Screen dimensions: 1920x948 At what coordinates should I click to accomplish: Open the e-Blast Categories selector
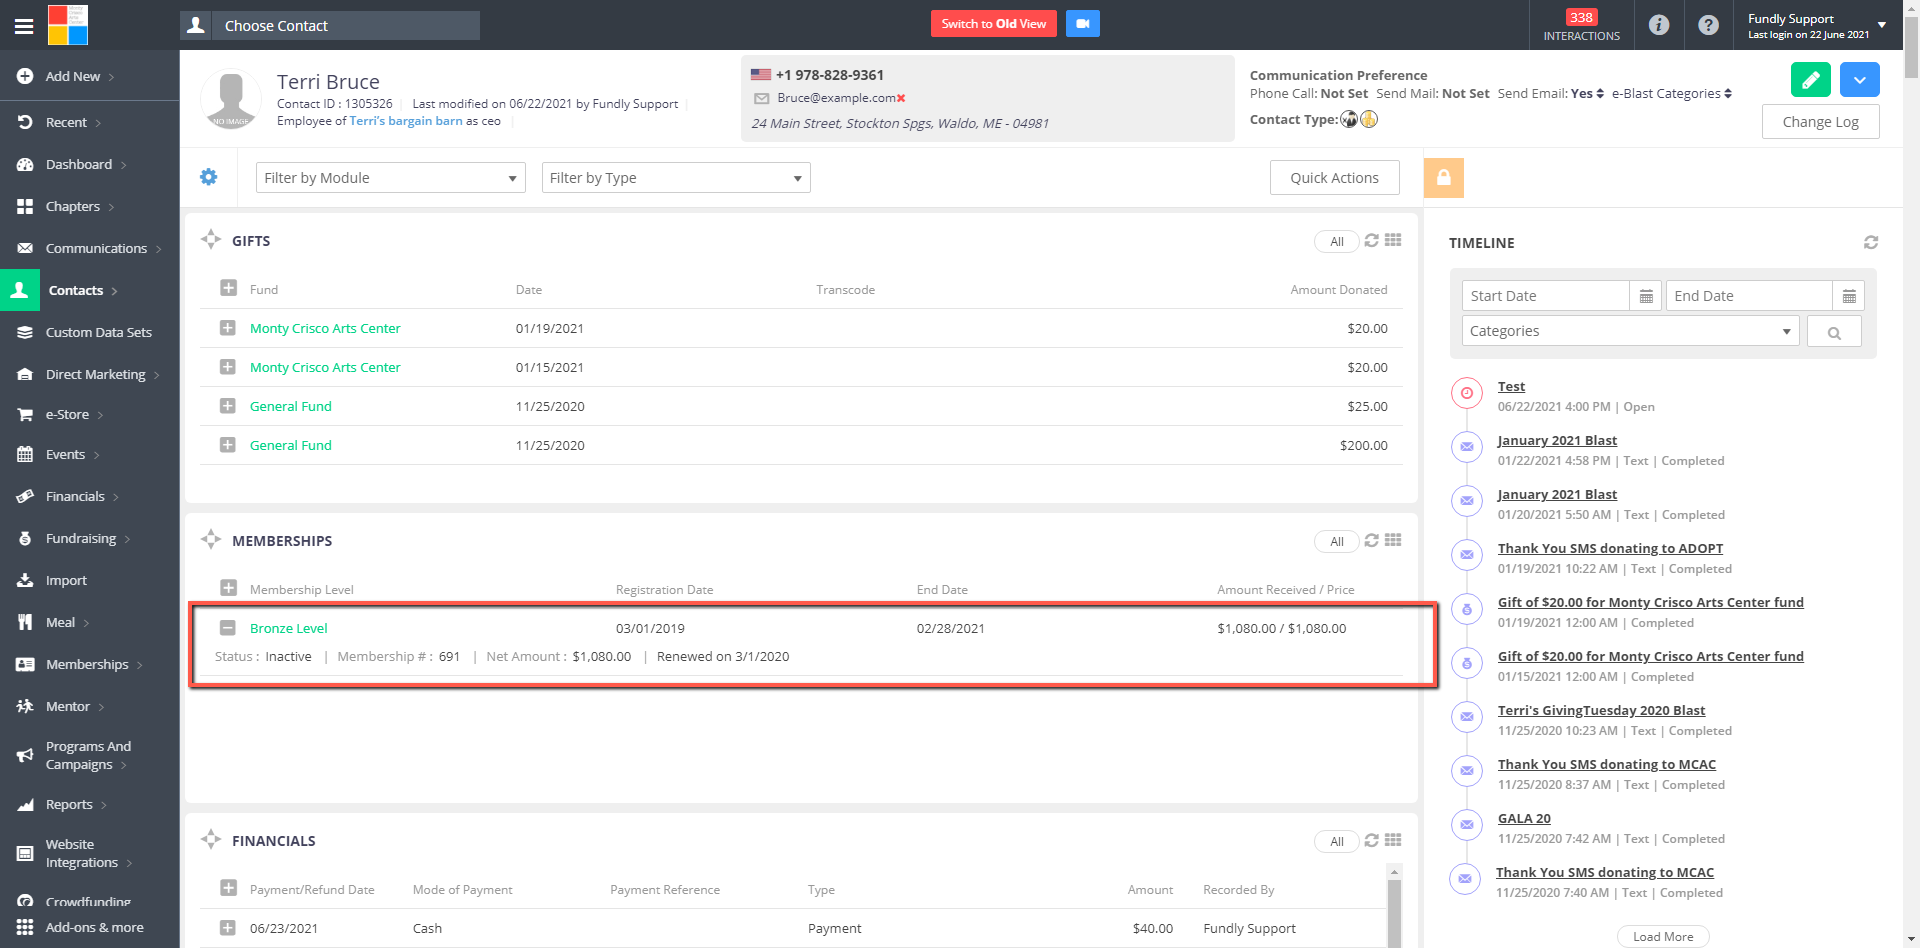1672,94
